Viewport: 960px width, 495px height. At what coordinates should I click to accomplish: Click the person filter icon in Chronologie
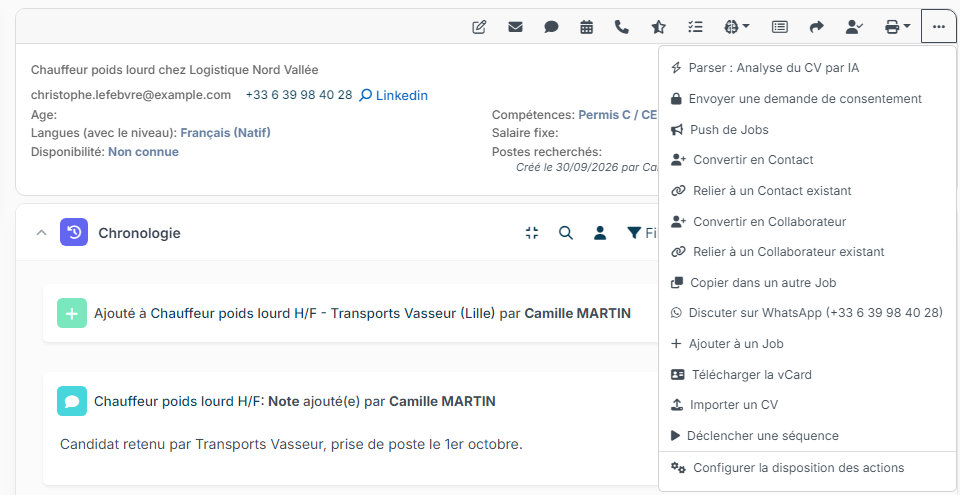coord(600,233)
